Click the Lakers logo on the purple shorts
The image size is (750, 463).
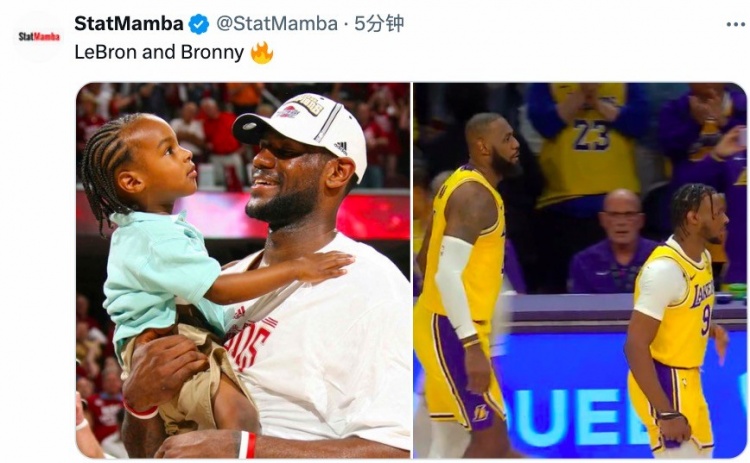click(481, 411)
